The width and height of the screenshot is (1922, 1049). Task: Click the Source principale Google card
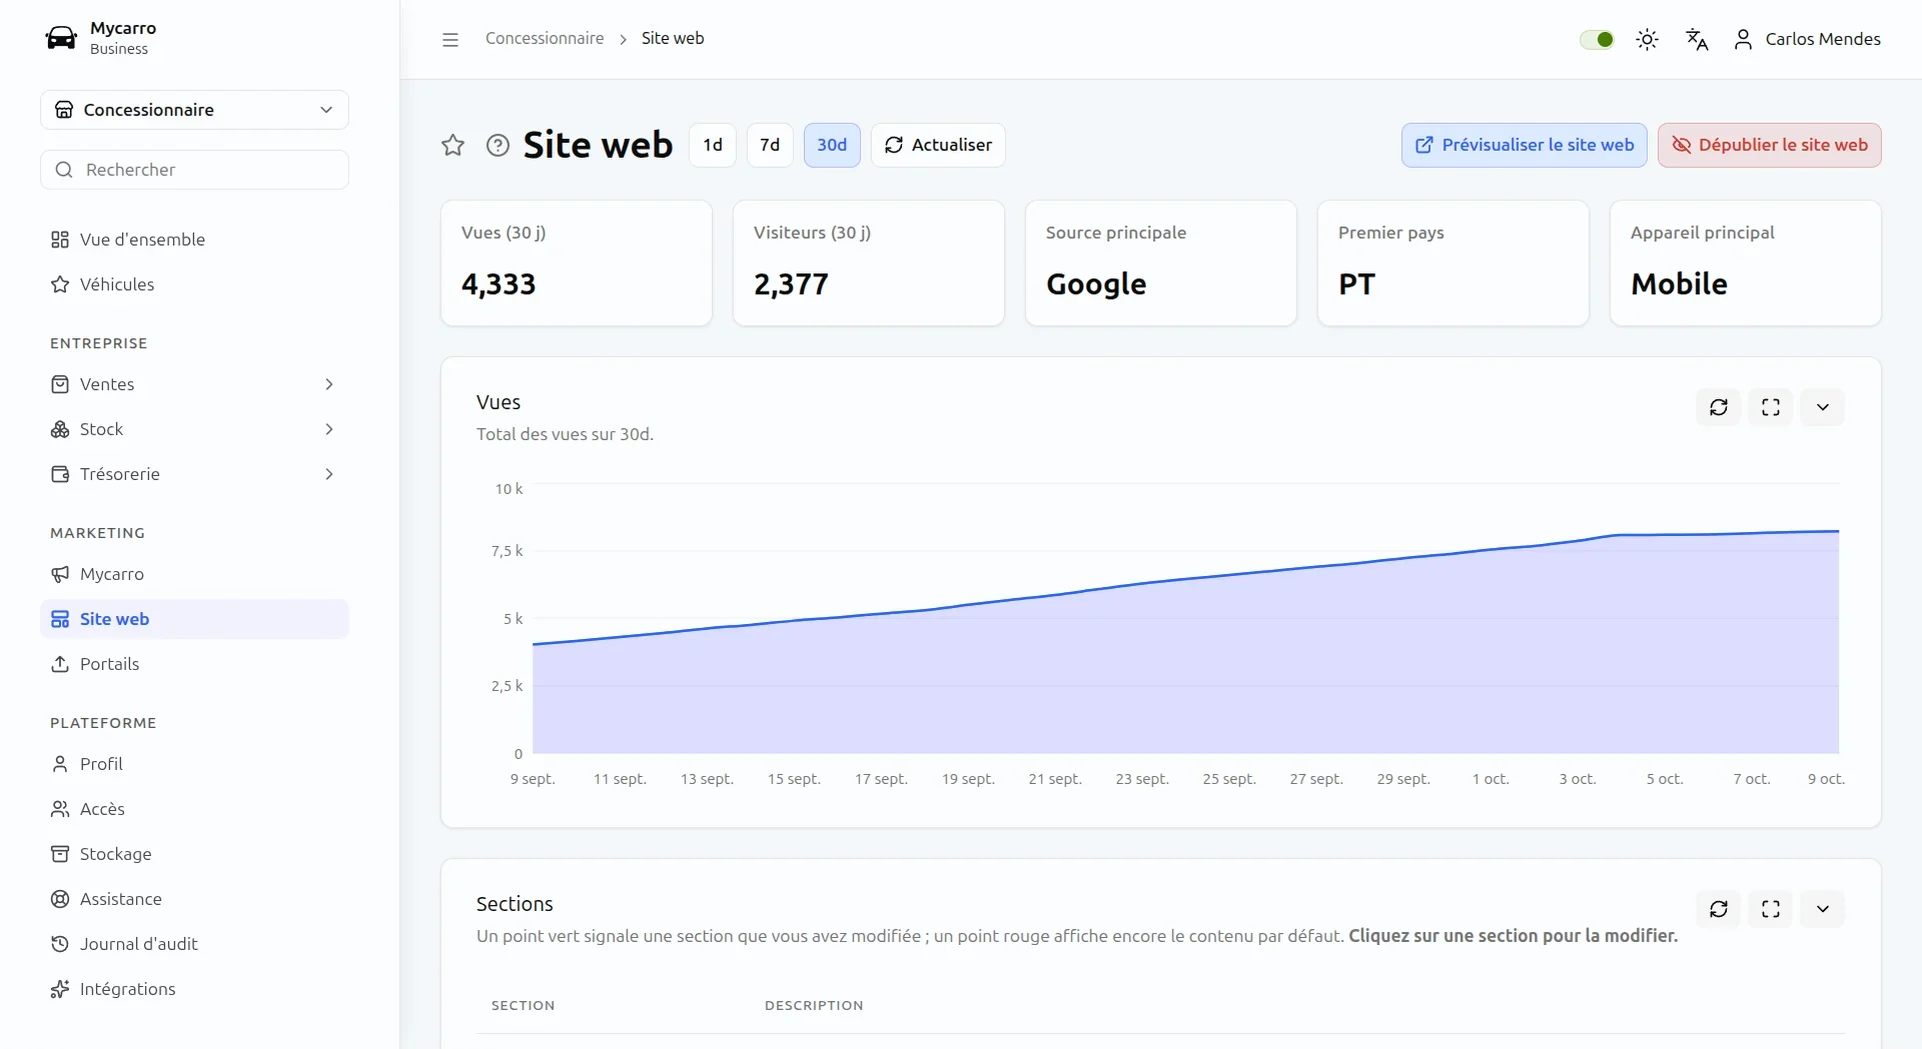[x=1161, y=263]
